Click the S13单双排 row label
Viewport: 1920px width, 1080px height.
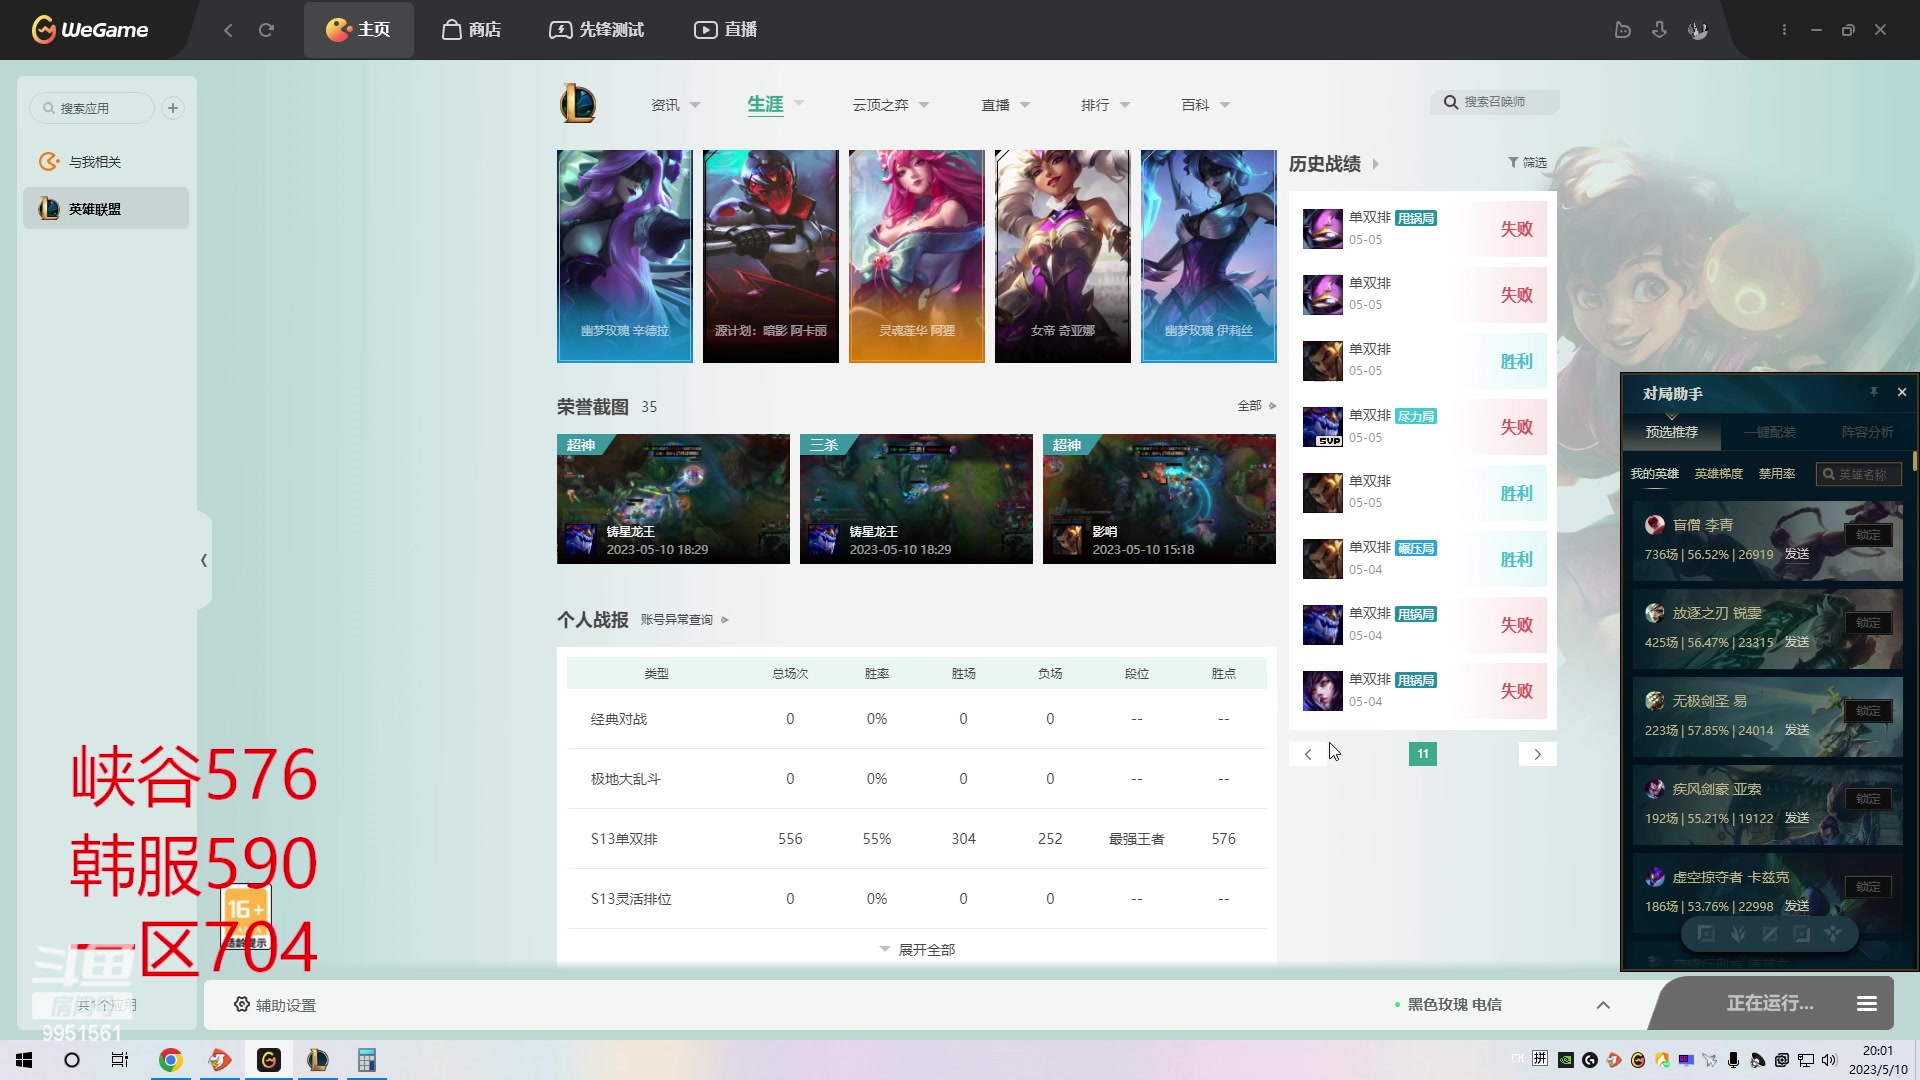point(624,839)
